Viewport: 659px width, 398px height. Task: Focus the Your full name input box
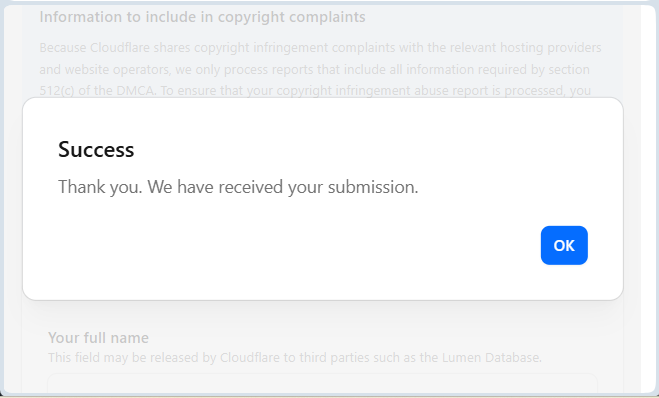[x=322, y=383]
